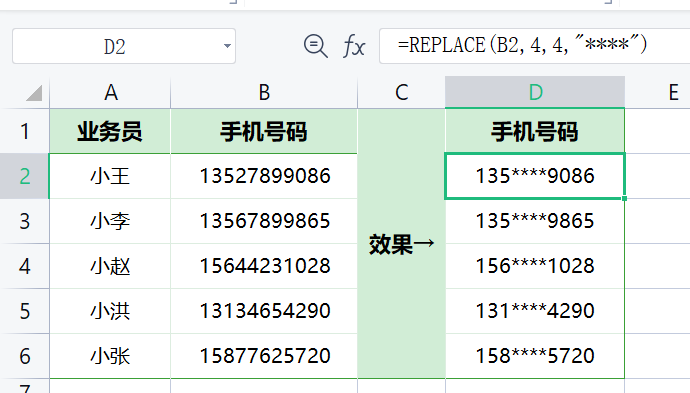Select column B header

tap(264, 92)
